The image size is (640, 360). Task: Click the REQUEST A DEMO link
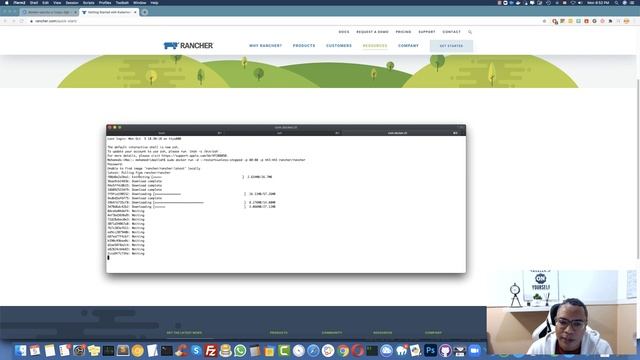point(372,32)
